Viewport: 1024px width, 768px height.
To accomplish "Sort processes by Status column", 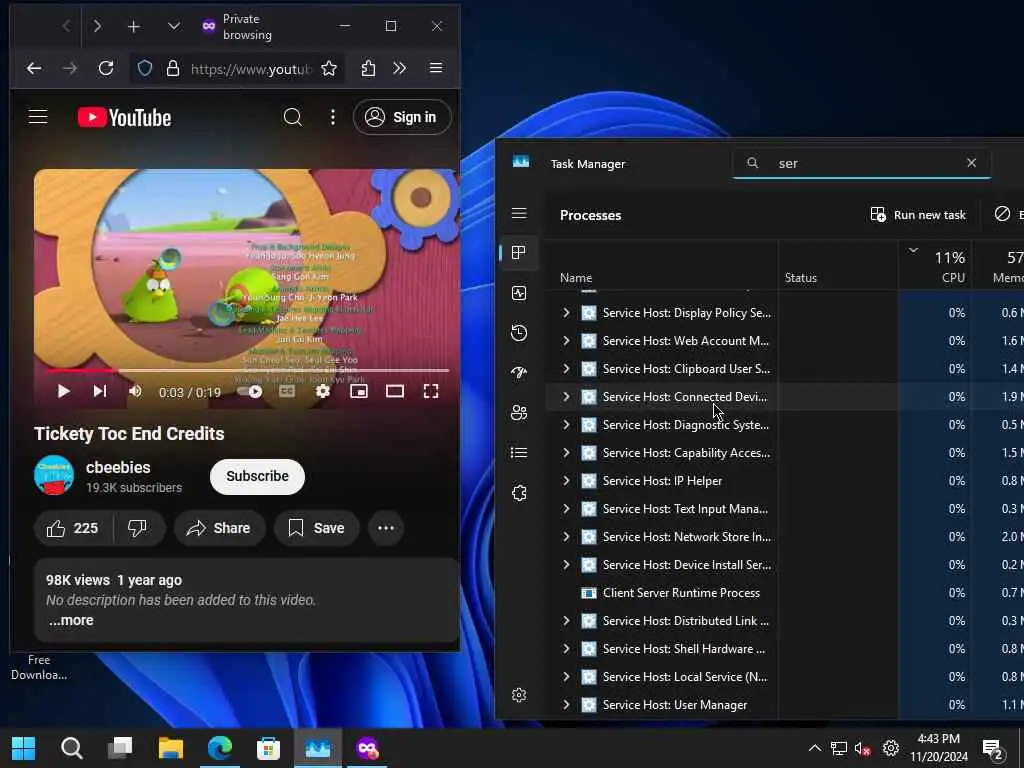I will tap(838, 264).
